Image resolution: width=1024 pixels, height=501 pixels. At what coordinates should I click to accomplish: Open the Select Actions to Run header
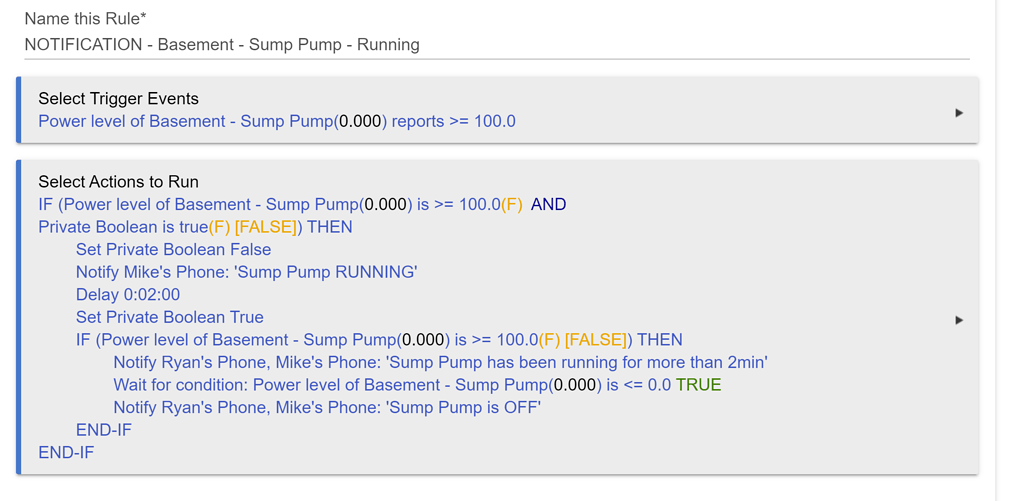[118, 182]
